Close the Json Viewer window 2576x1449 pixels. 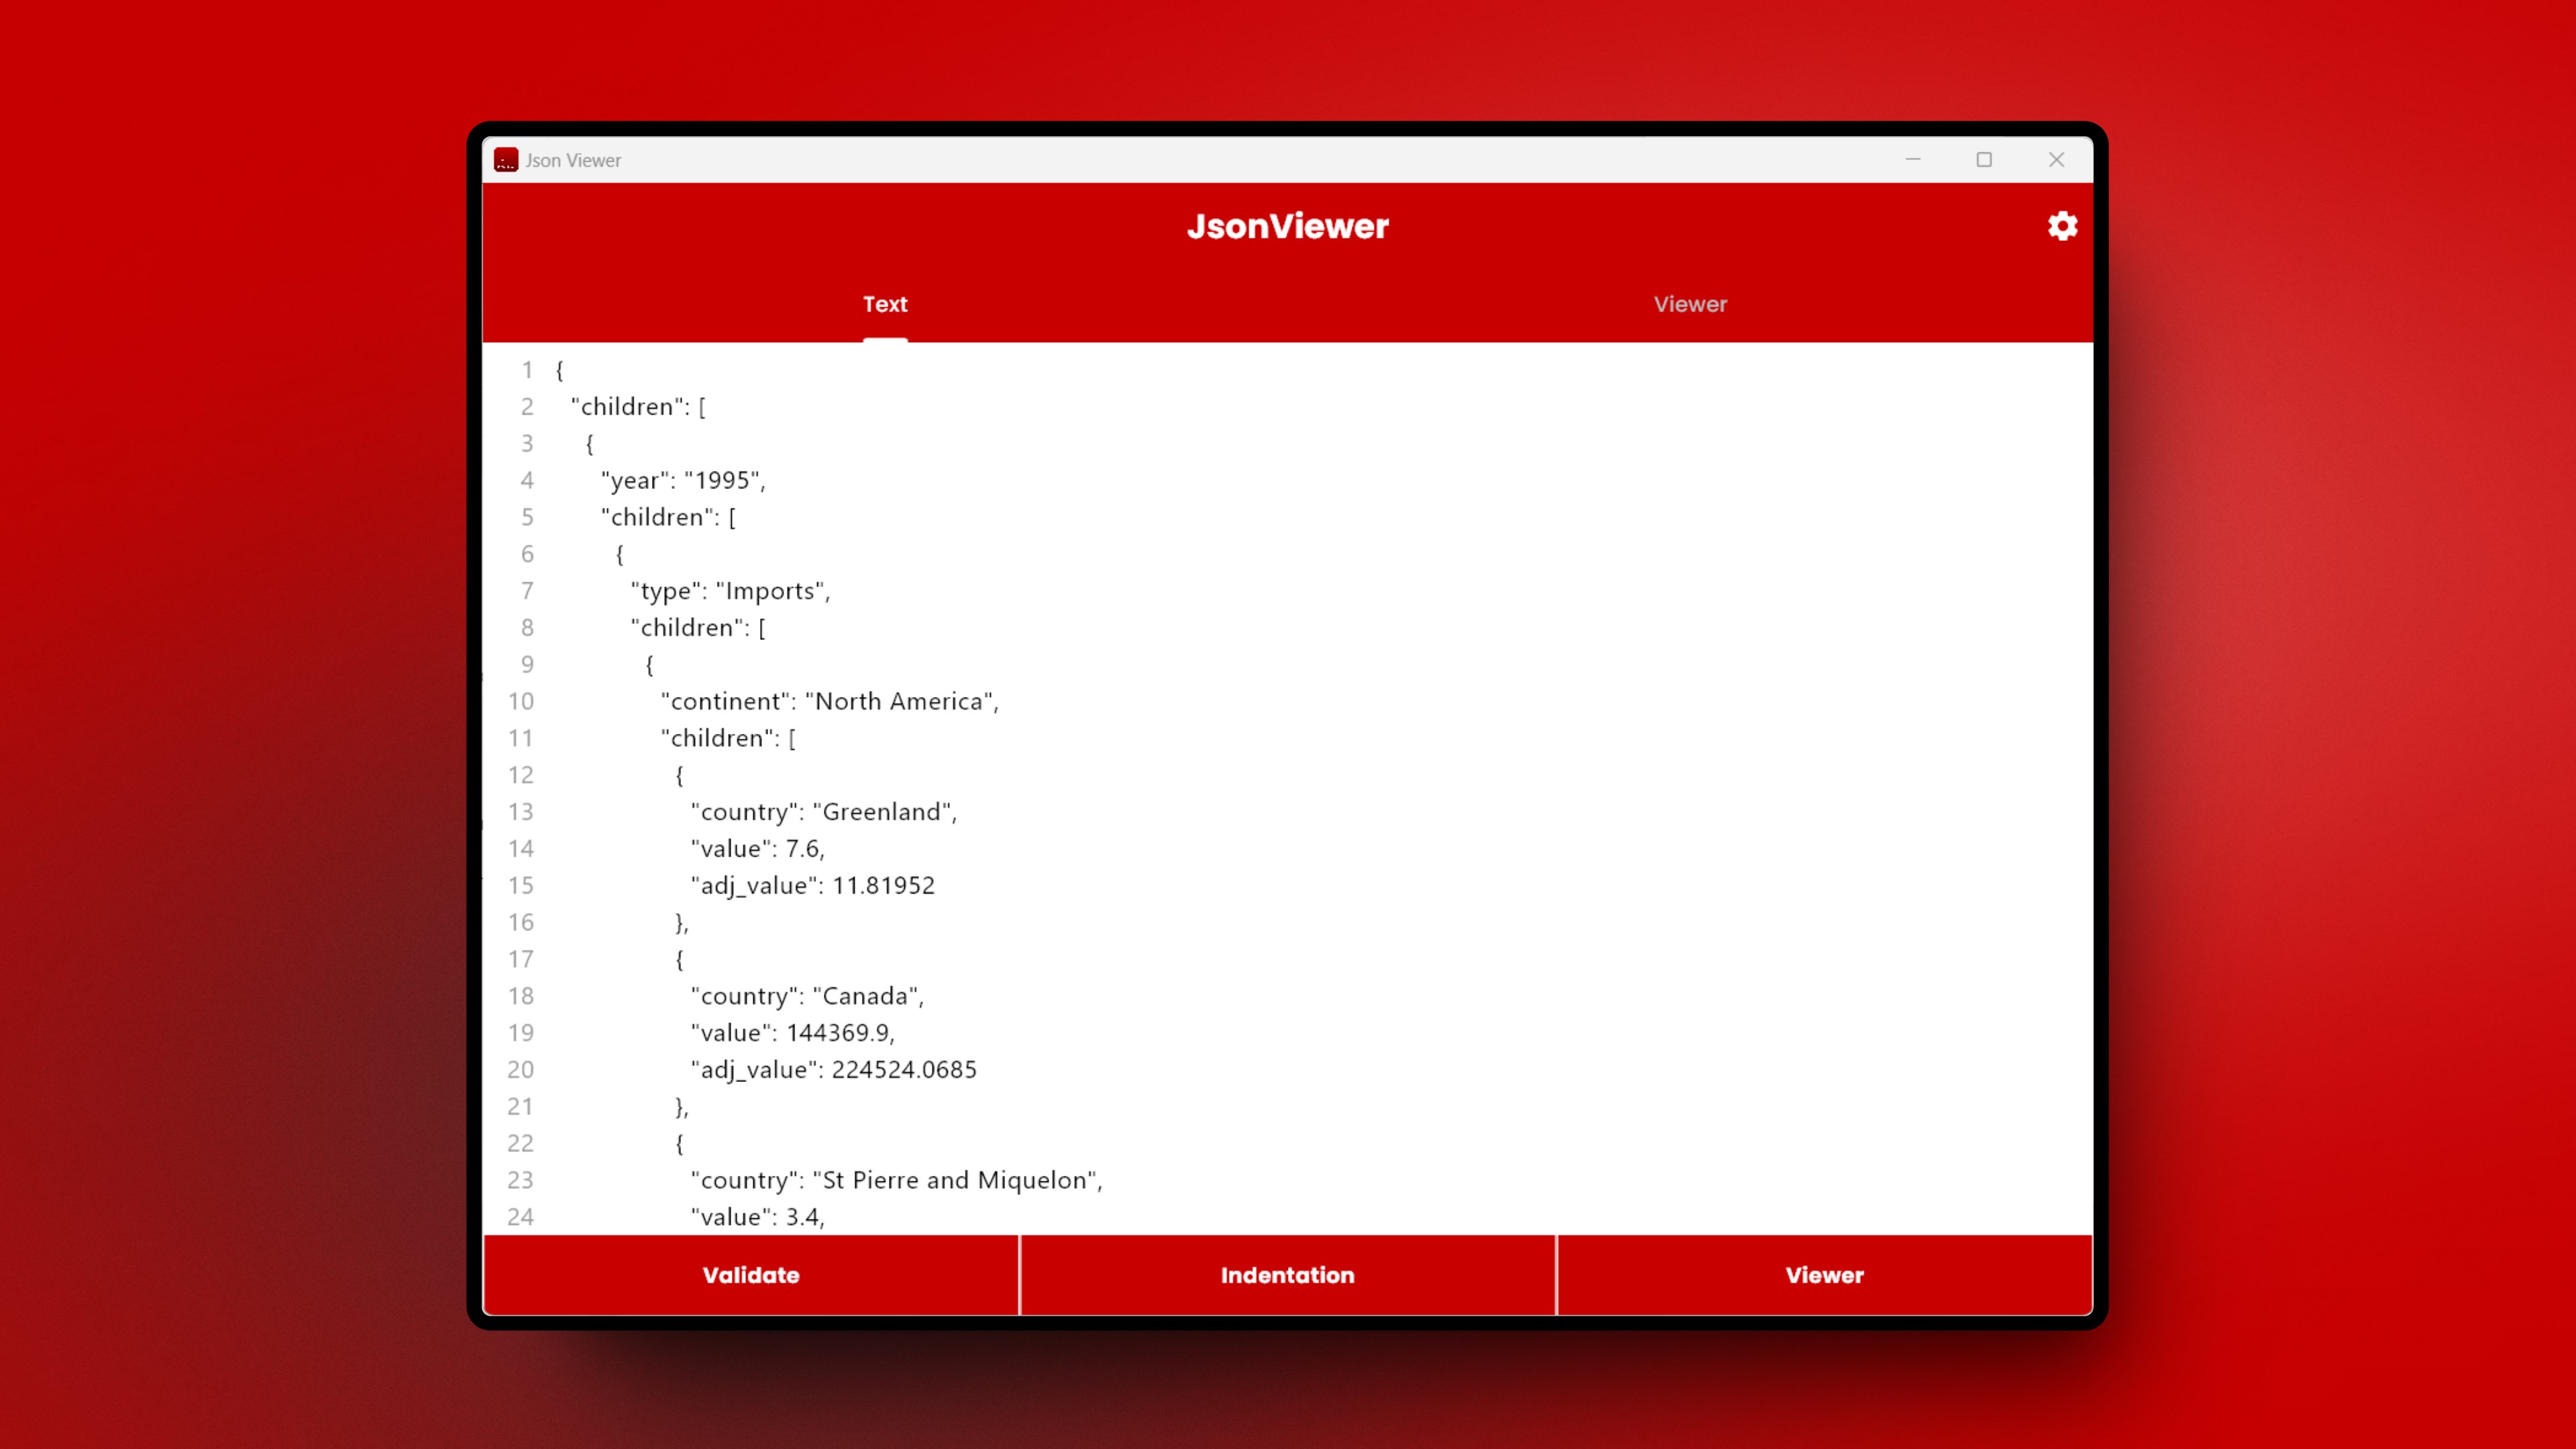point(2056,160)
